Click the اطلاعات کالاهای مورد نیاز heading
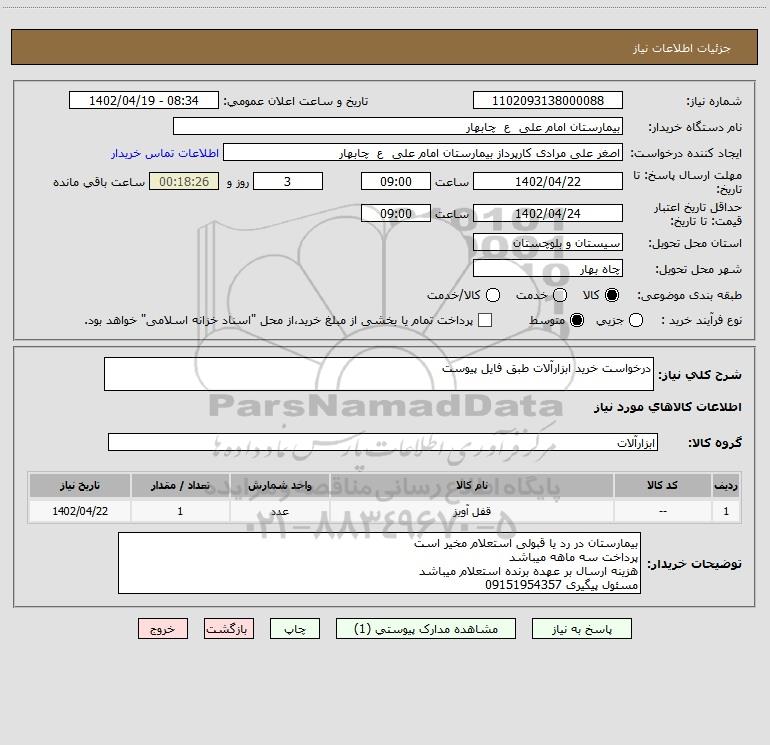The height and width of the screenshot is (745, 770). click(668, 407)
